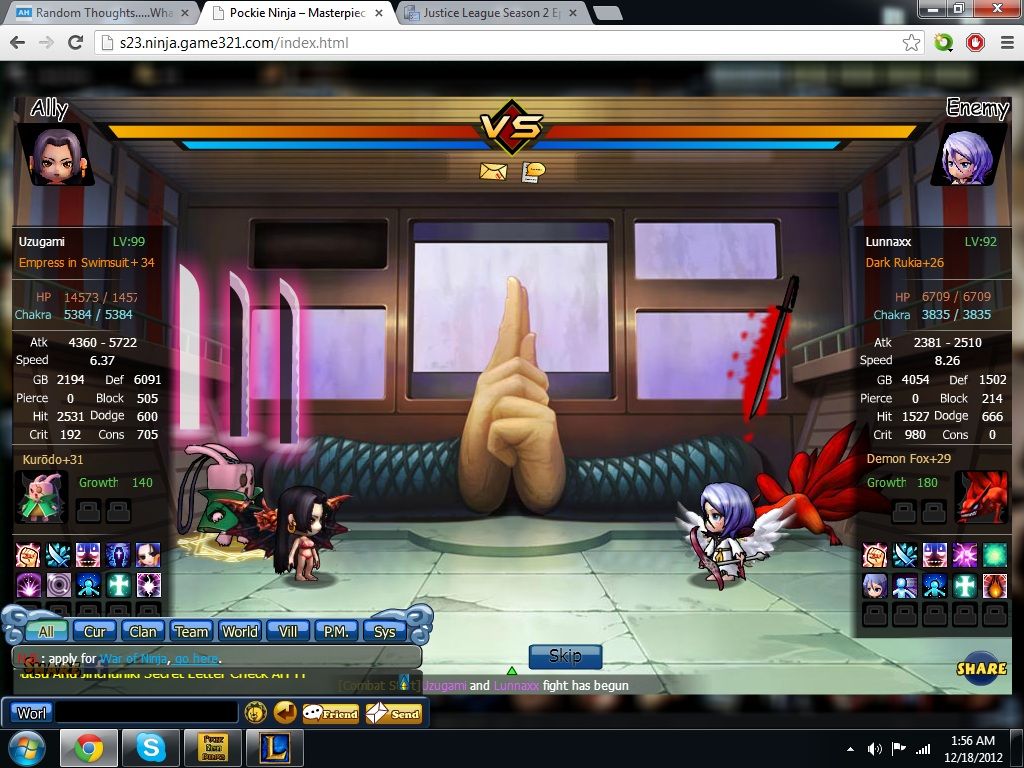Click the envelope mail icon under VS
The image size is (1024, 768).
(x=493, y=171)
